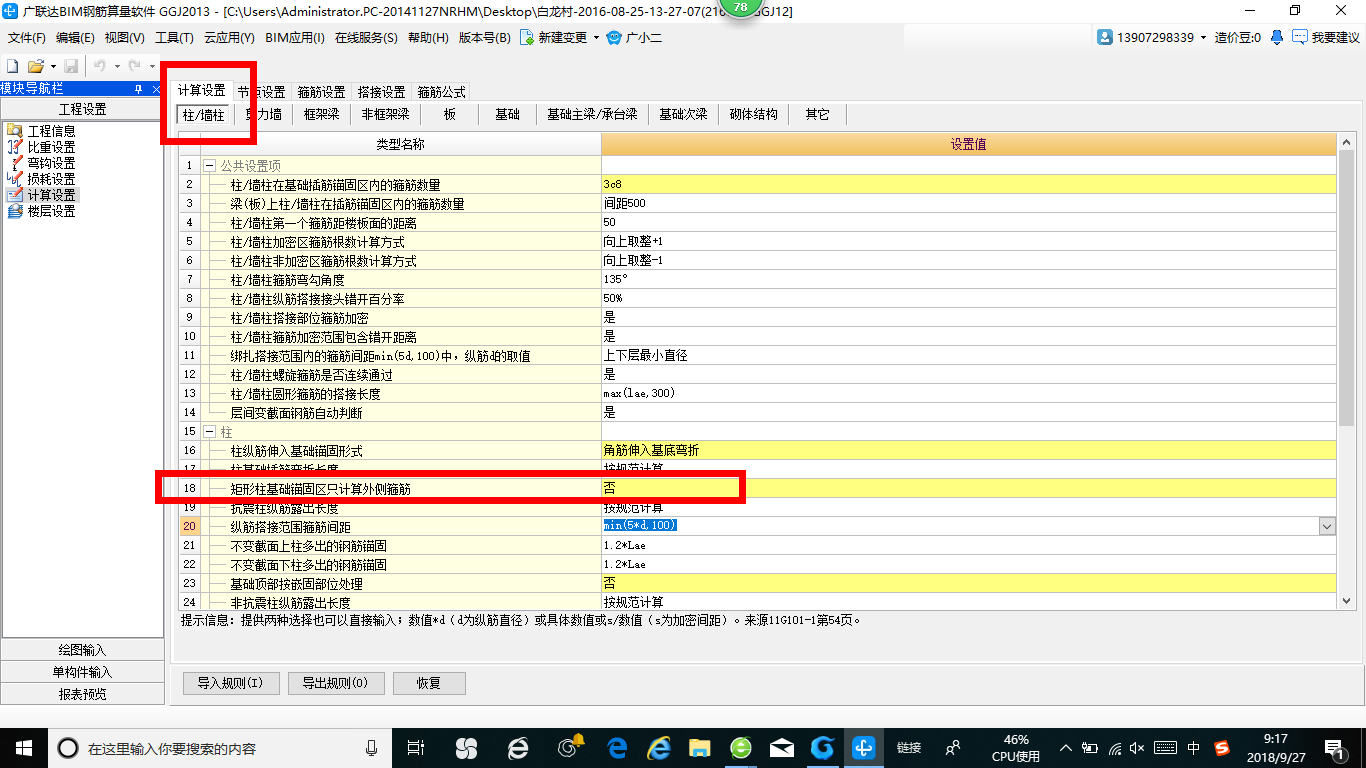Click the Windows search input box
The image size is (1366, 768).
click(219, 747)
